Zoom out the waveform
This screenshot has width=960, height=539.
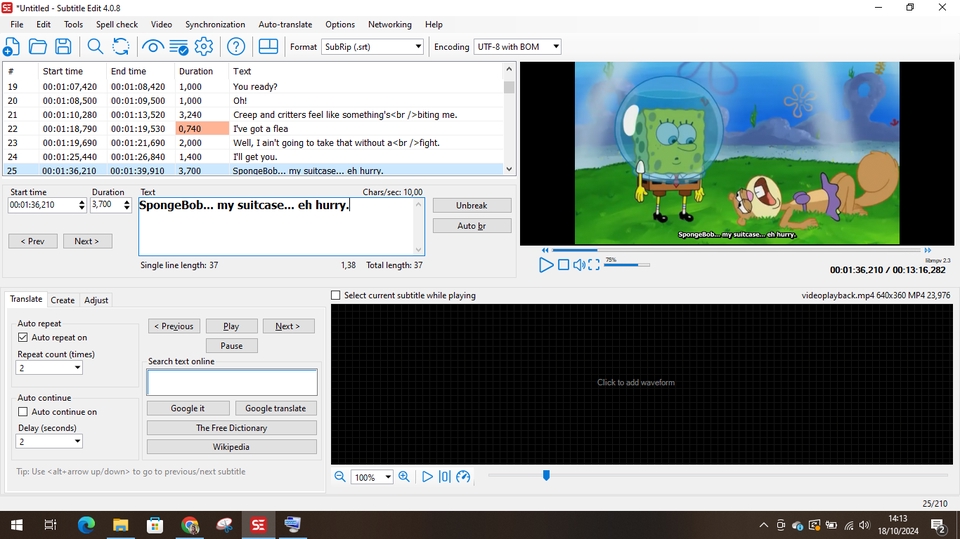click(340, 477)
